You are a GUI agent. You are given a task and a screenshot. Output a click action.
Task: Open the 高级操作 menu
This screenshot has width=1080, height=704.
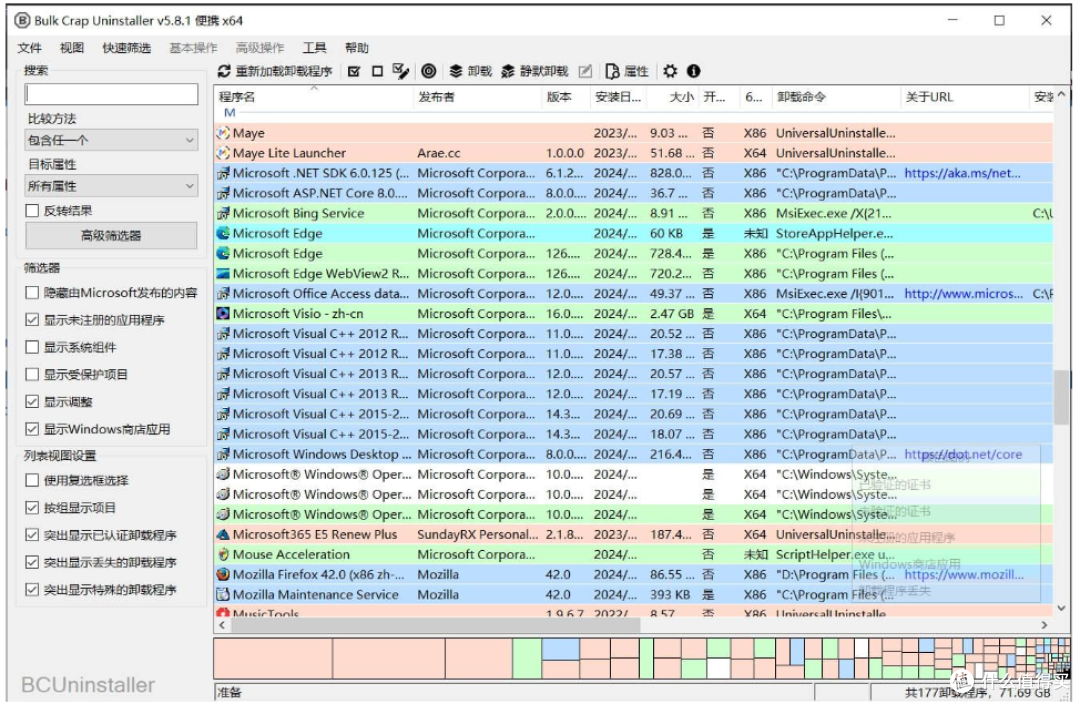pyautogui.click(x=260, y=48)
